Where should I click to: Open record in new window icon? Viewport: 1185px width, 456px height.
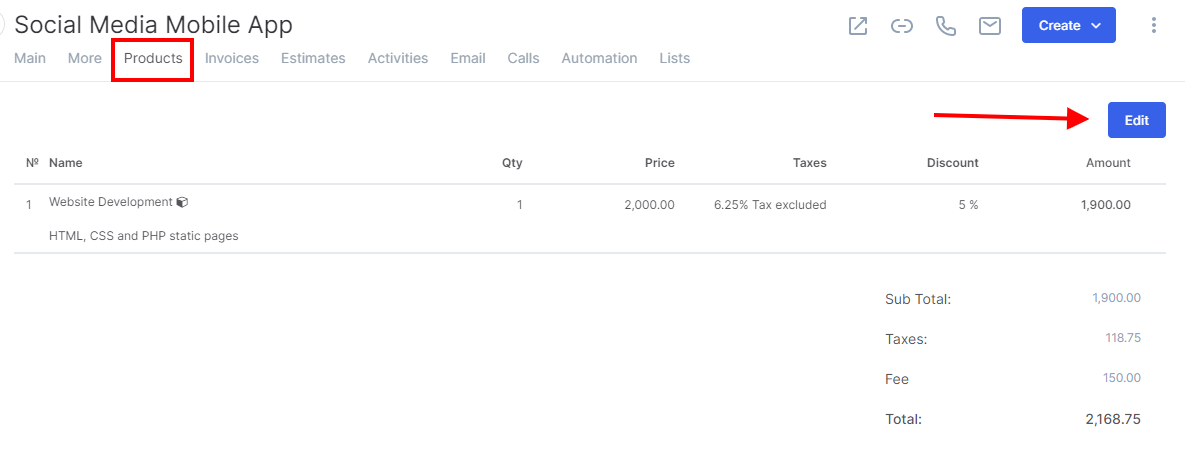(x=858, y=26)
